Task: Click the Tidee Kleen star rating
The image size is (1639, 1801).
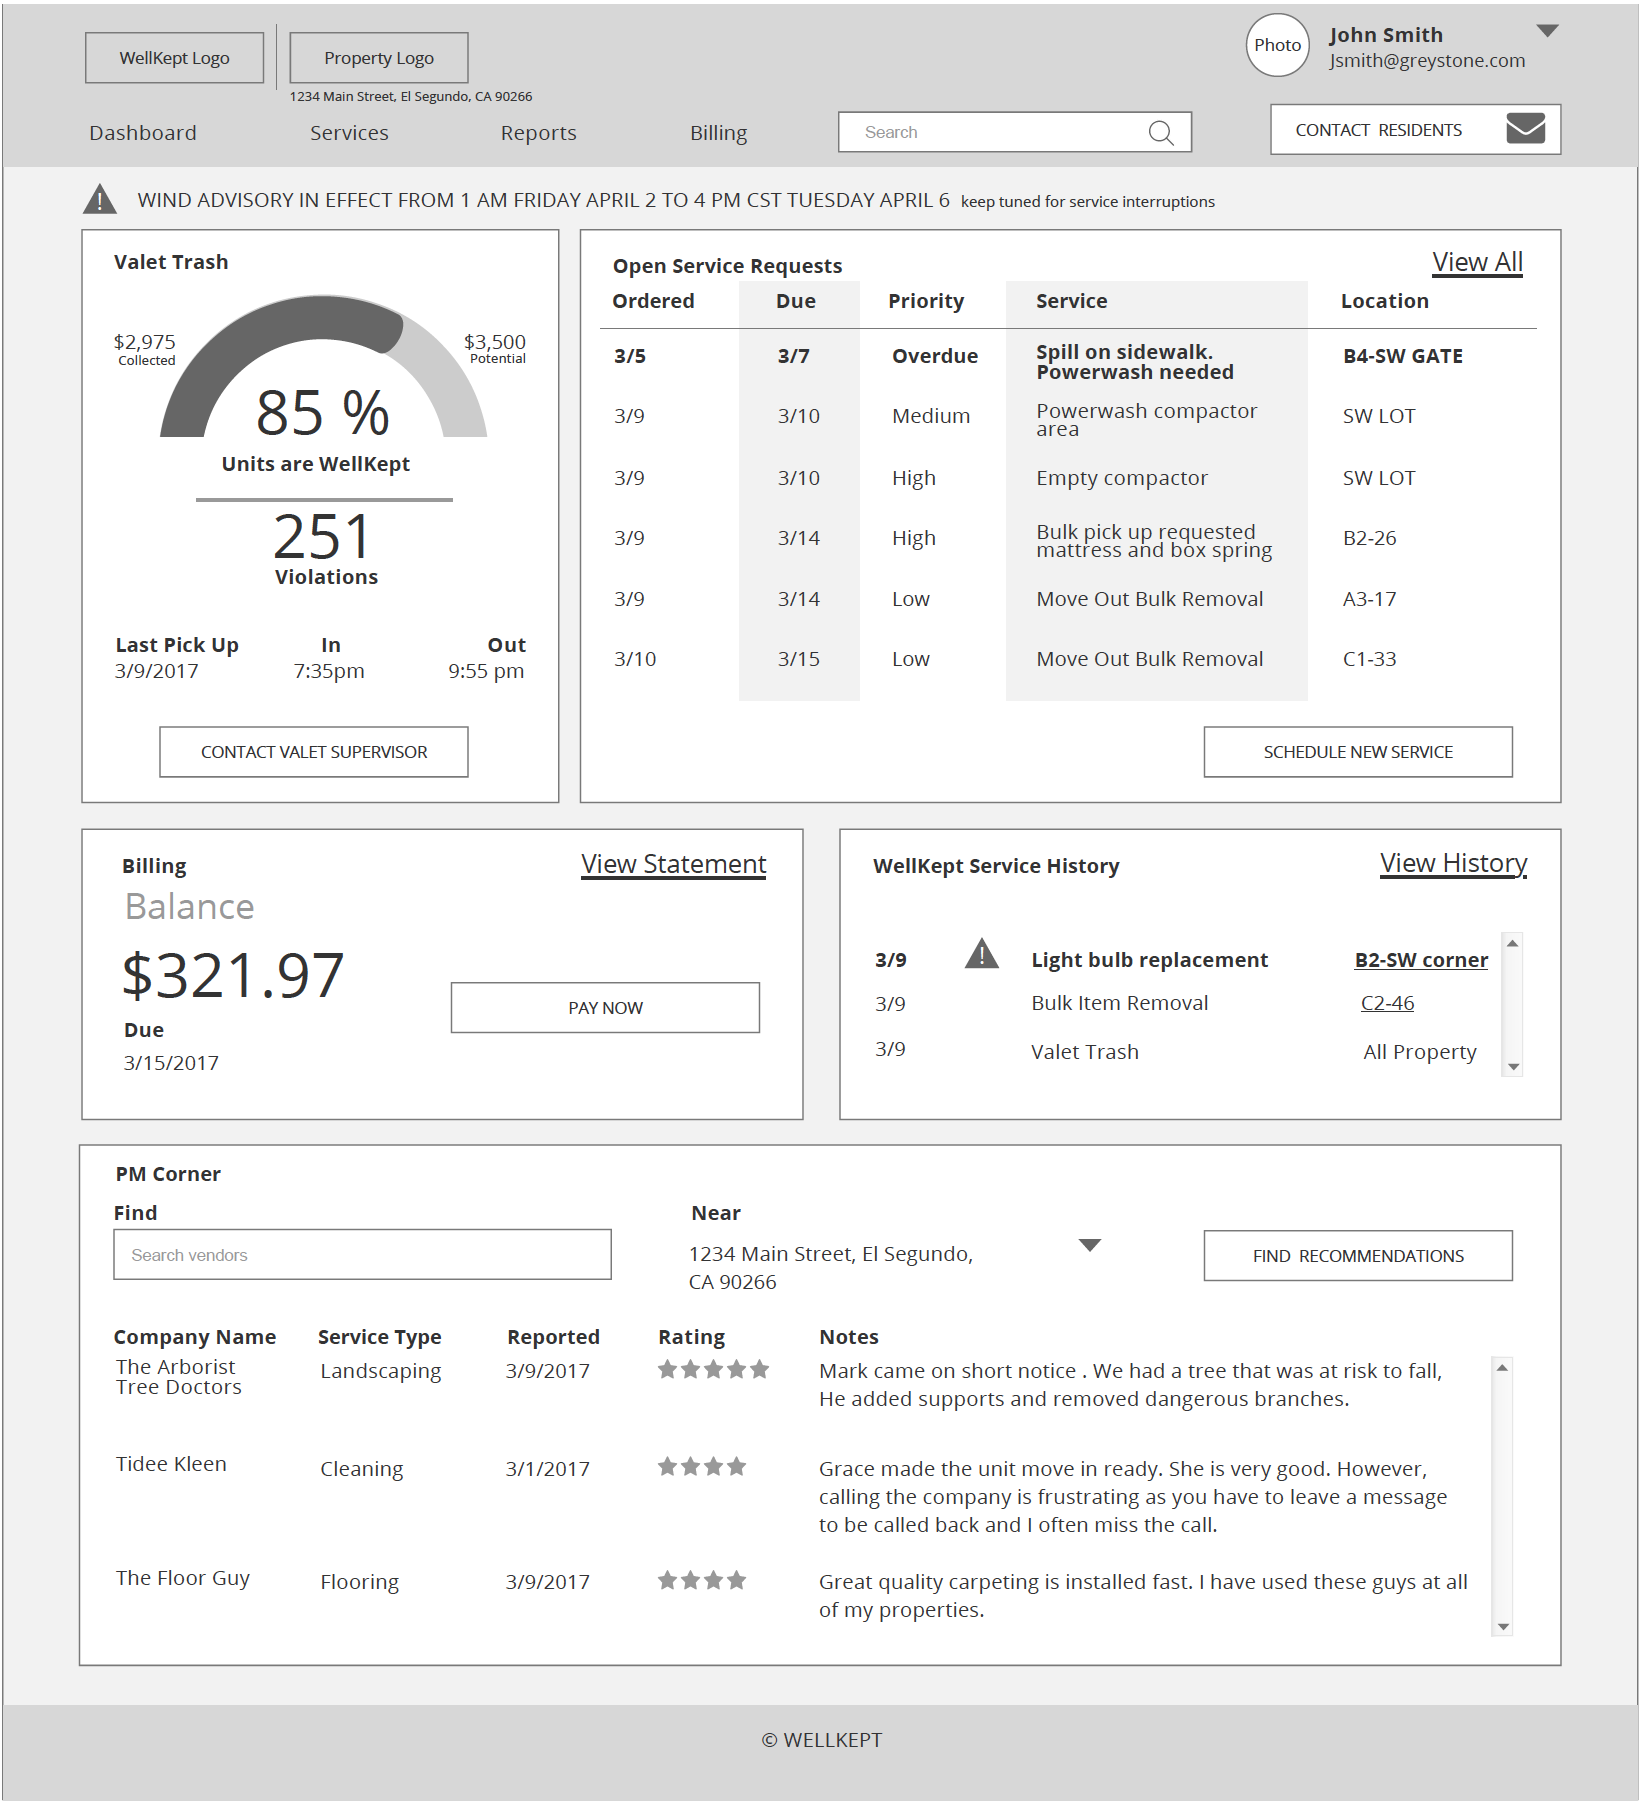Action: (x=702, y=1467)
